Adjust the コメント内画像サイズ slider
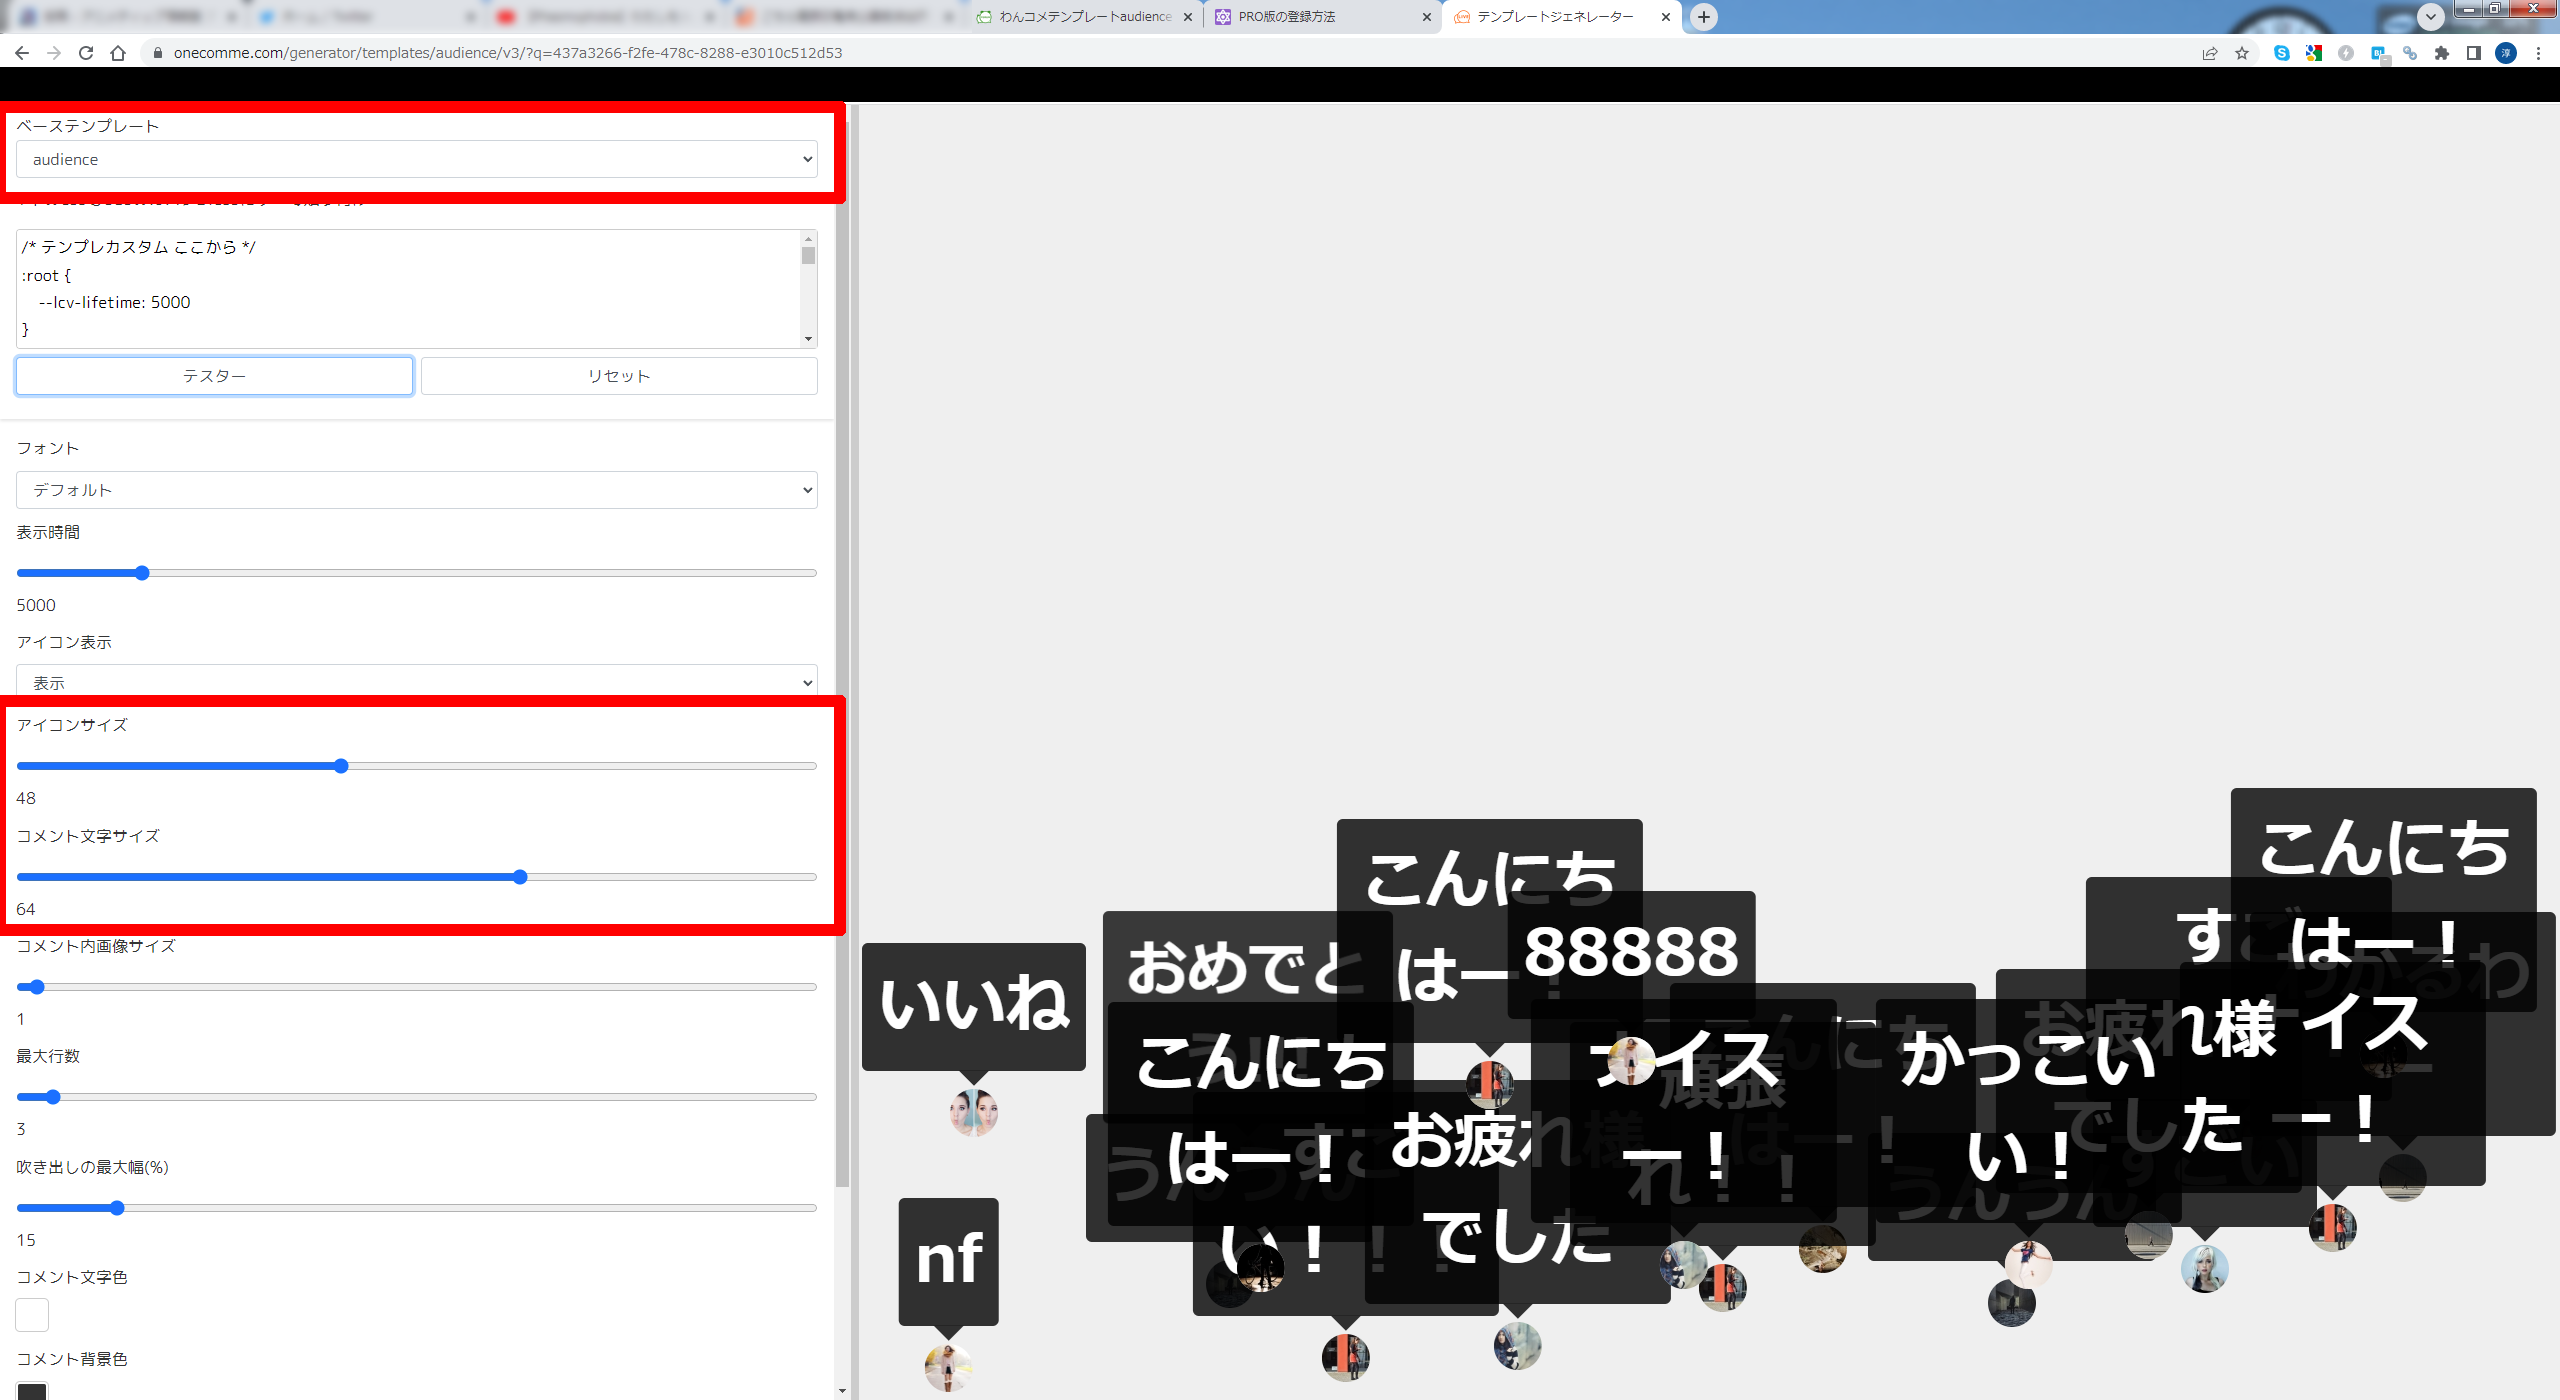Viewport: 2560px width, 1400px height. point(416,987)
